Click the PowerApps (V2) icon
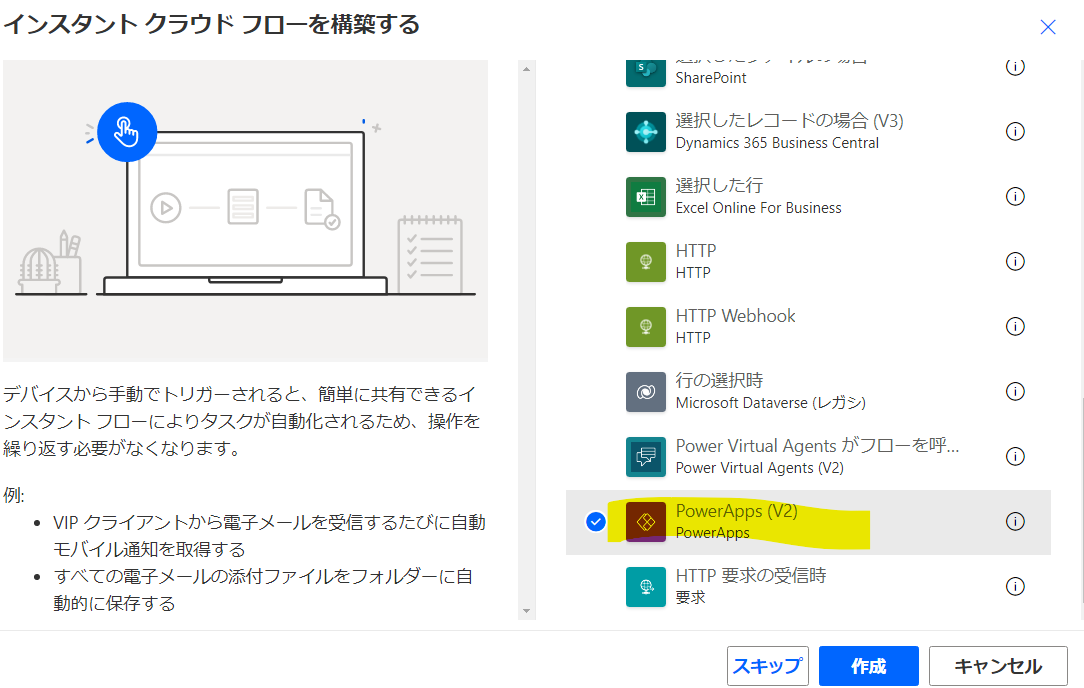 646,521
